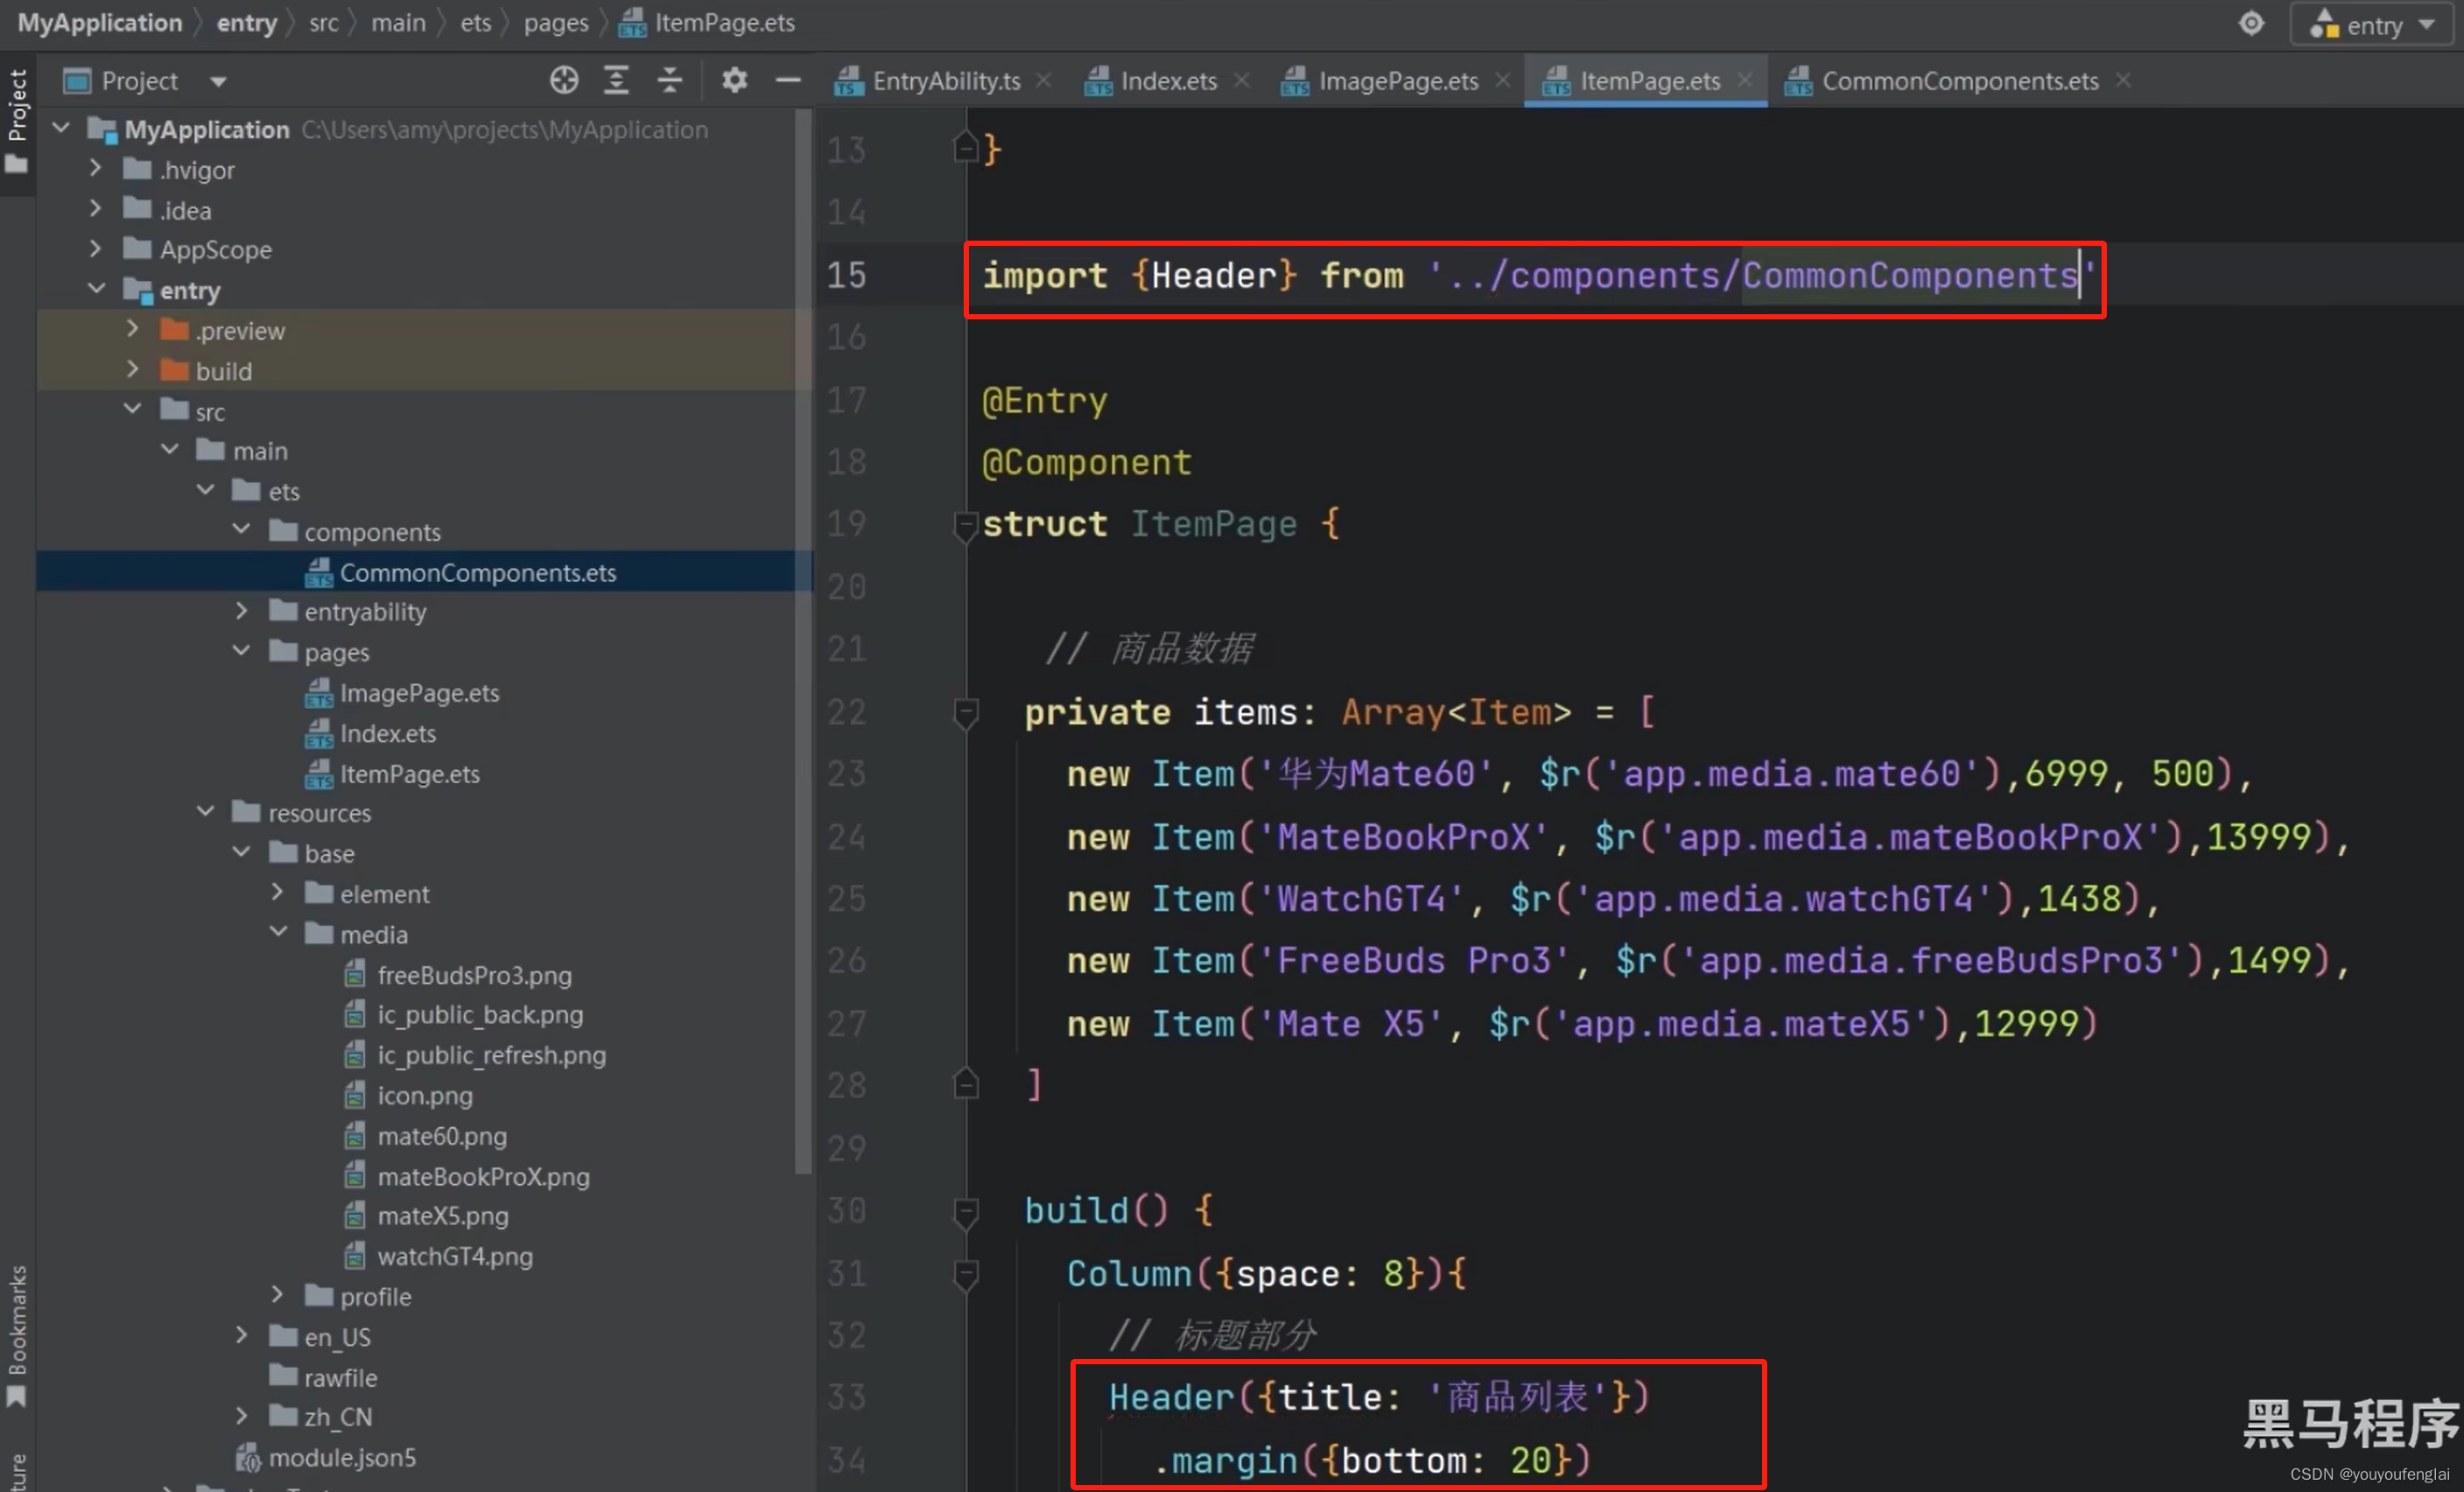Click pages in the breadcrumb path
The height and width of the screenshot is (1492, 2464).
coord(556,23)
